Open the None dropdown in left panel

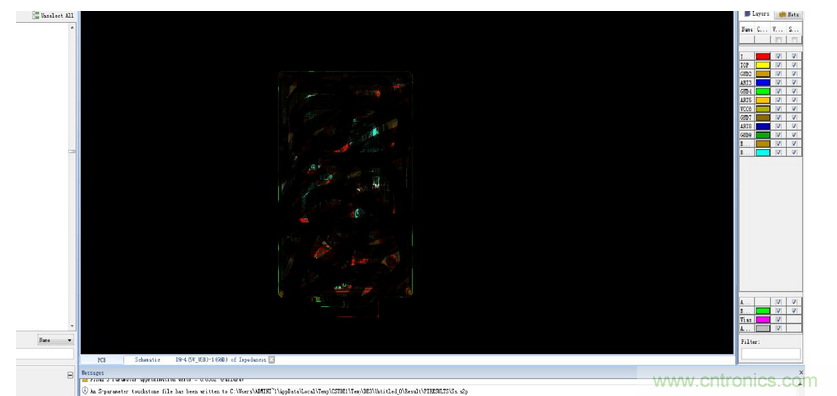coord(56,340)
